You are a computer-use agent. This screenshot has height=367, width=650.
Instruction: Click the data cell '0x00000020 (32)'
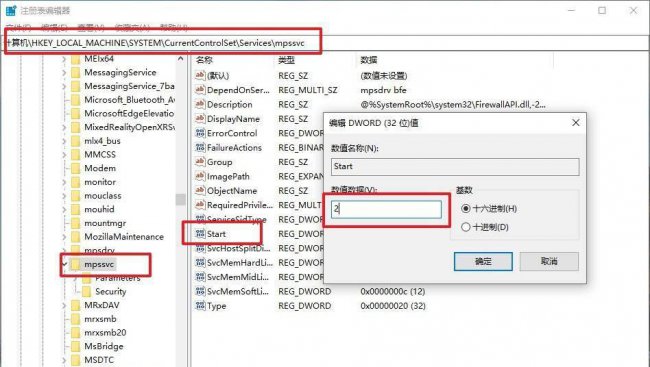pyautogui.click(x=393, y=306)
